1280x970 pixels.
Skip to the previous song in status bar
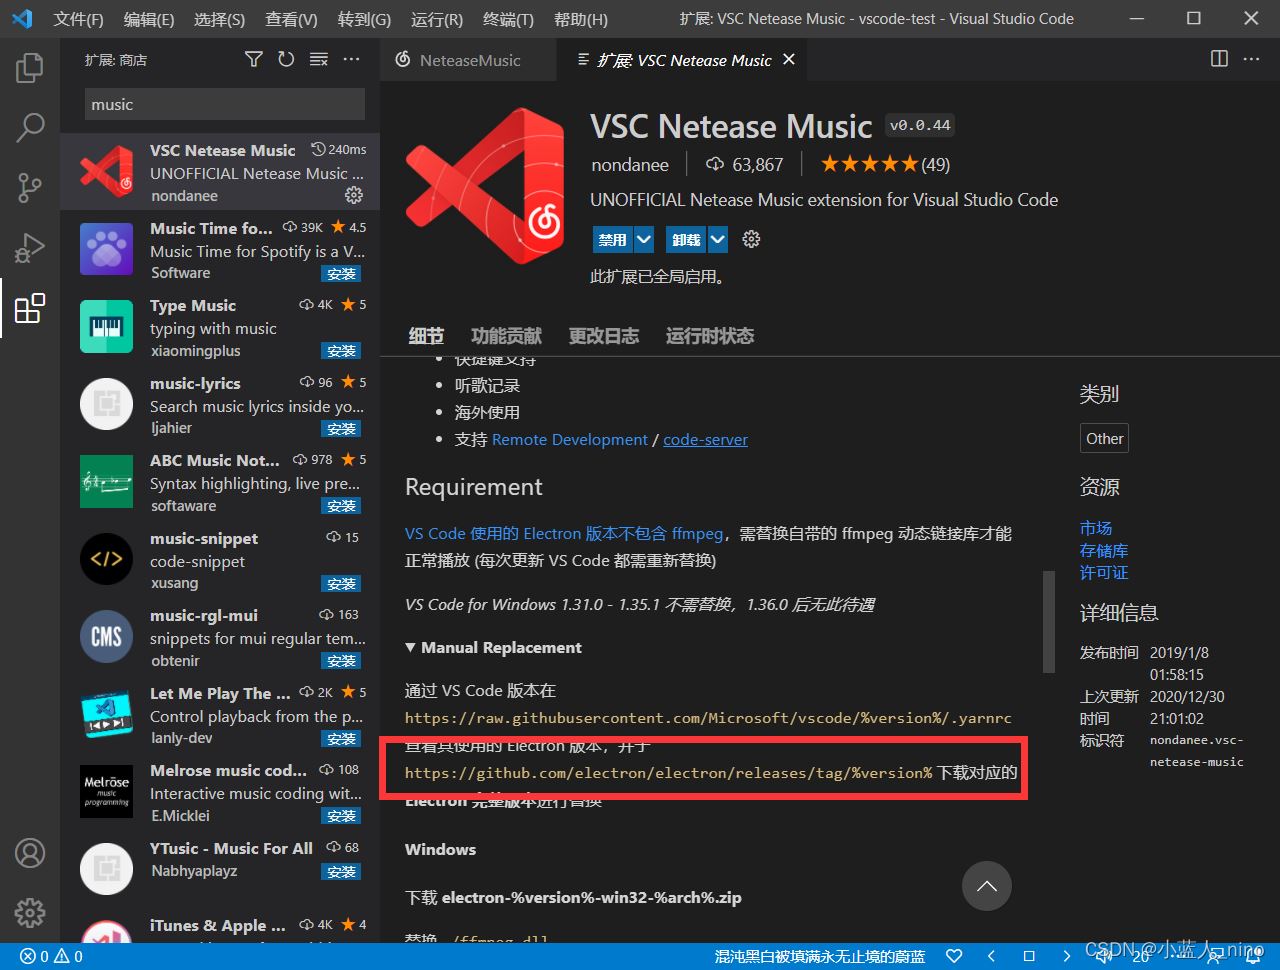[991, 956]
